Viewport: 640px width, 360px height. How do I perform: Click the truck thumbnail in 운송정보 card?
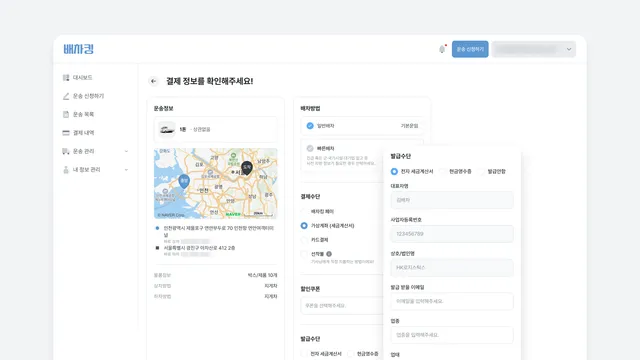(167, 129)
